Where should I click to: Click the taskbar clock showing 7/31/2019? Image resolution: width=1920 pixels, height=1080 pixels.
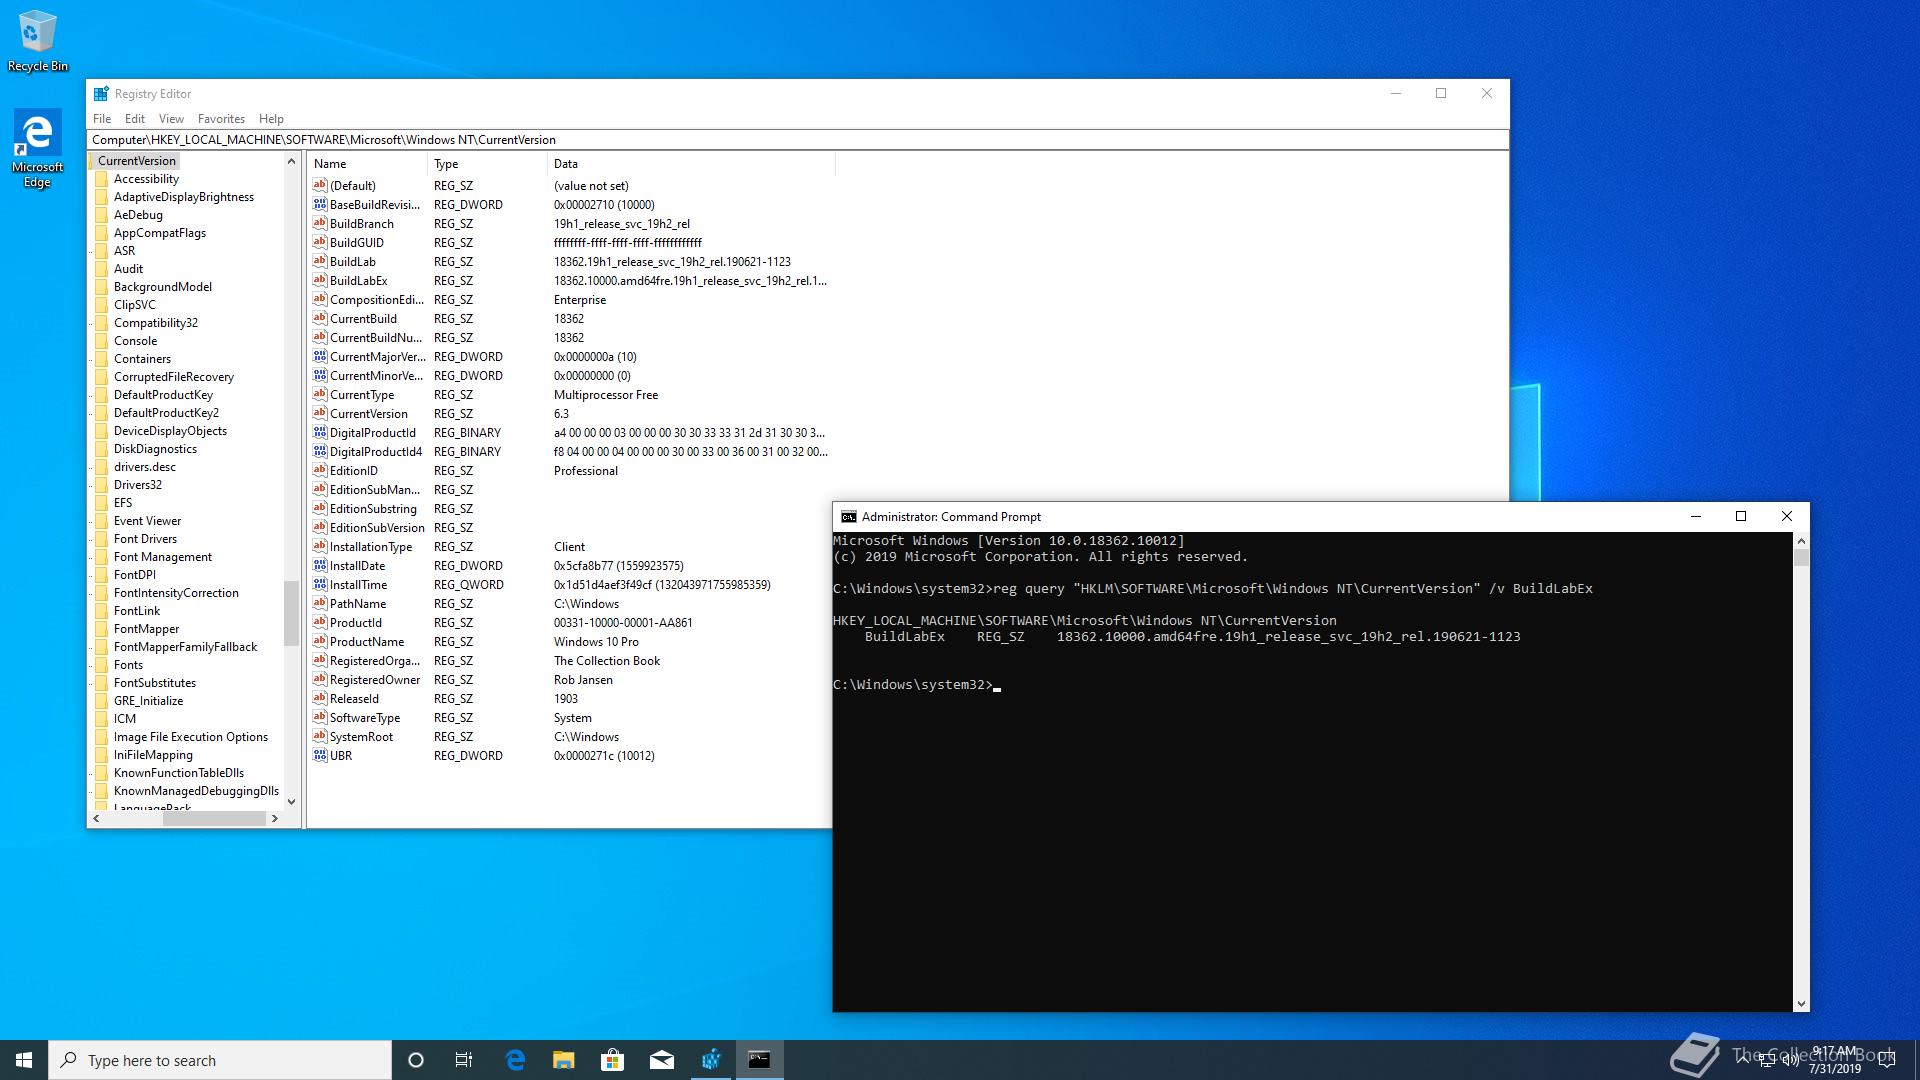pyautogui.click(x=1835, y=1060)
